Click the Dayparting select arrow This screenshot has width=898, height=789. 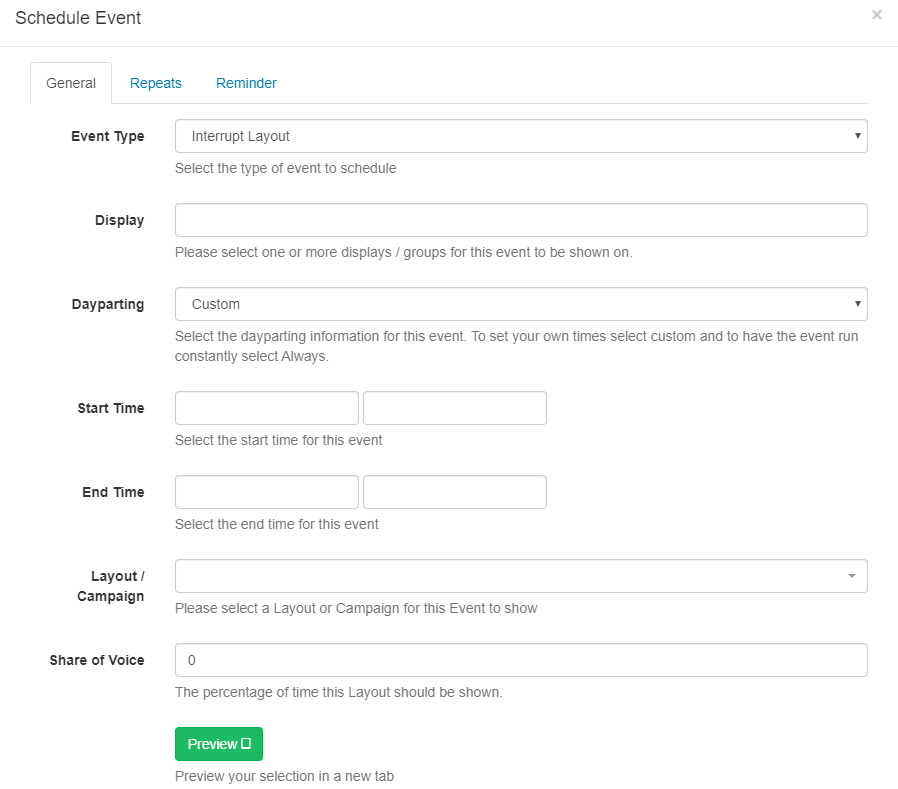857,304
